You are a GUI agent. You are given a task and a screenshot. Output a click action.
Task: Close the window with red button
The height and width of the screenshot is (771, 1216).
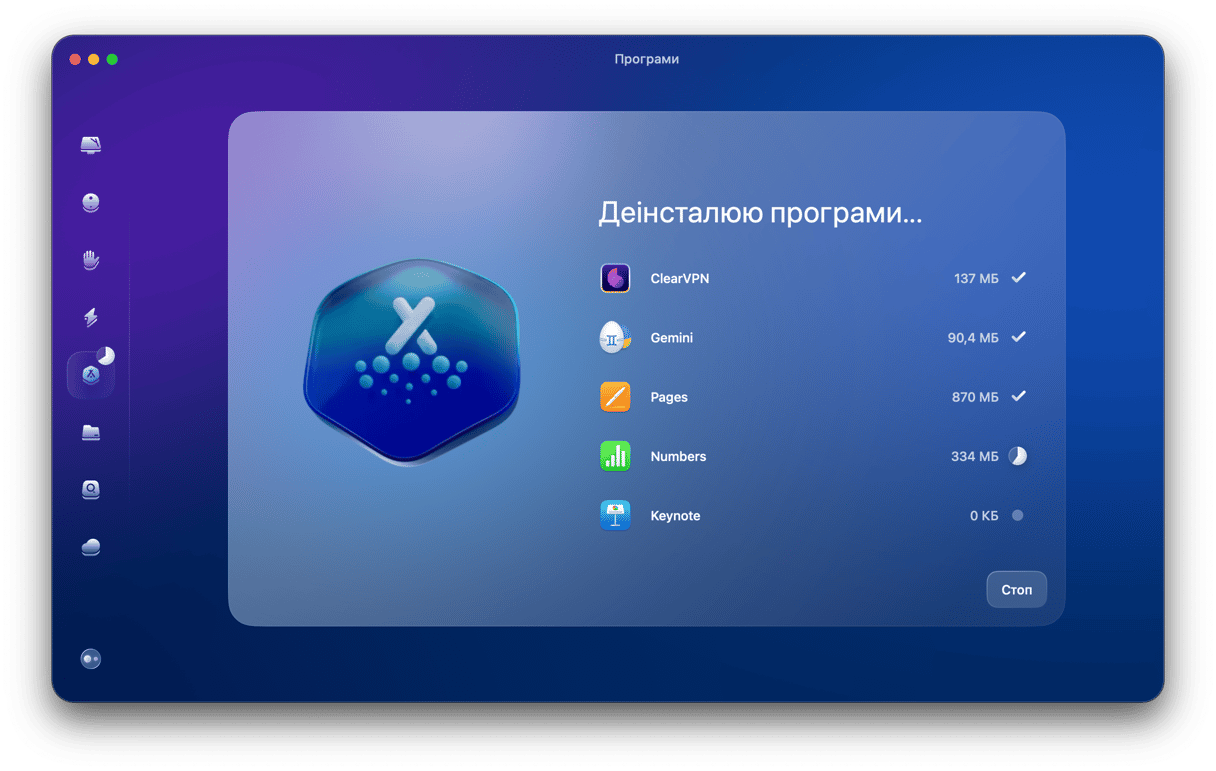coord(74,59)
